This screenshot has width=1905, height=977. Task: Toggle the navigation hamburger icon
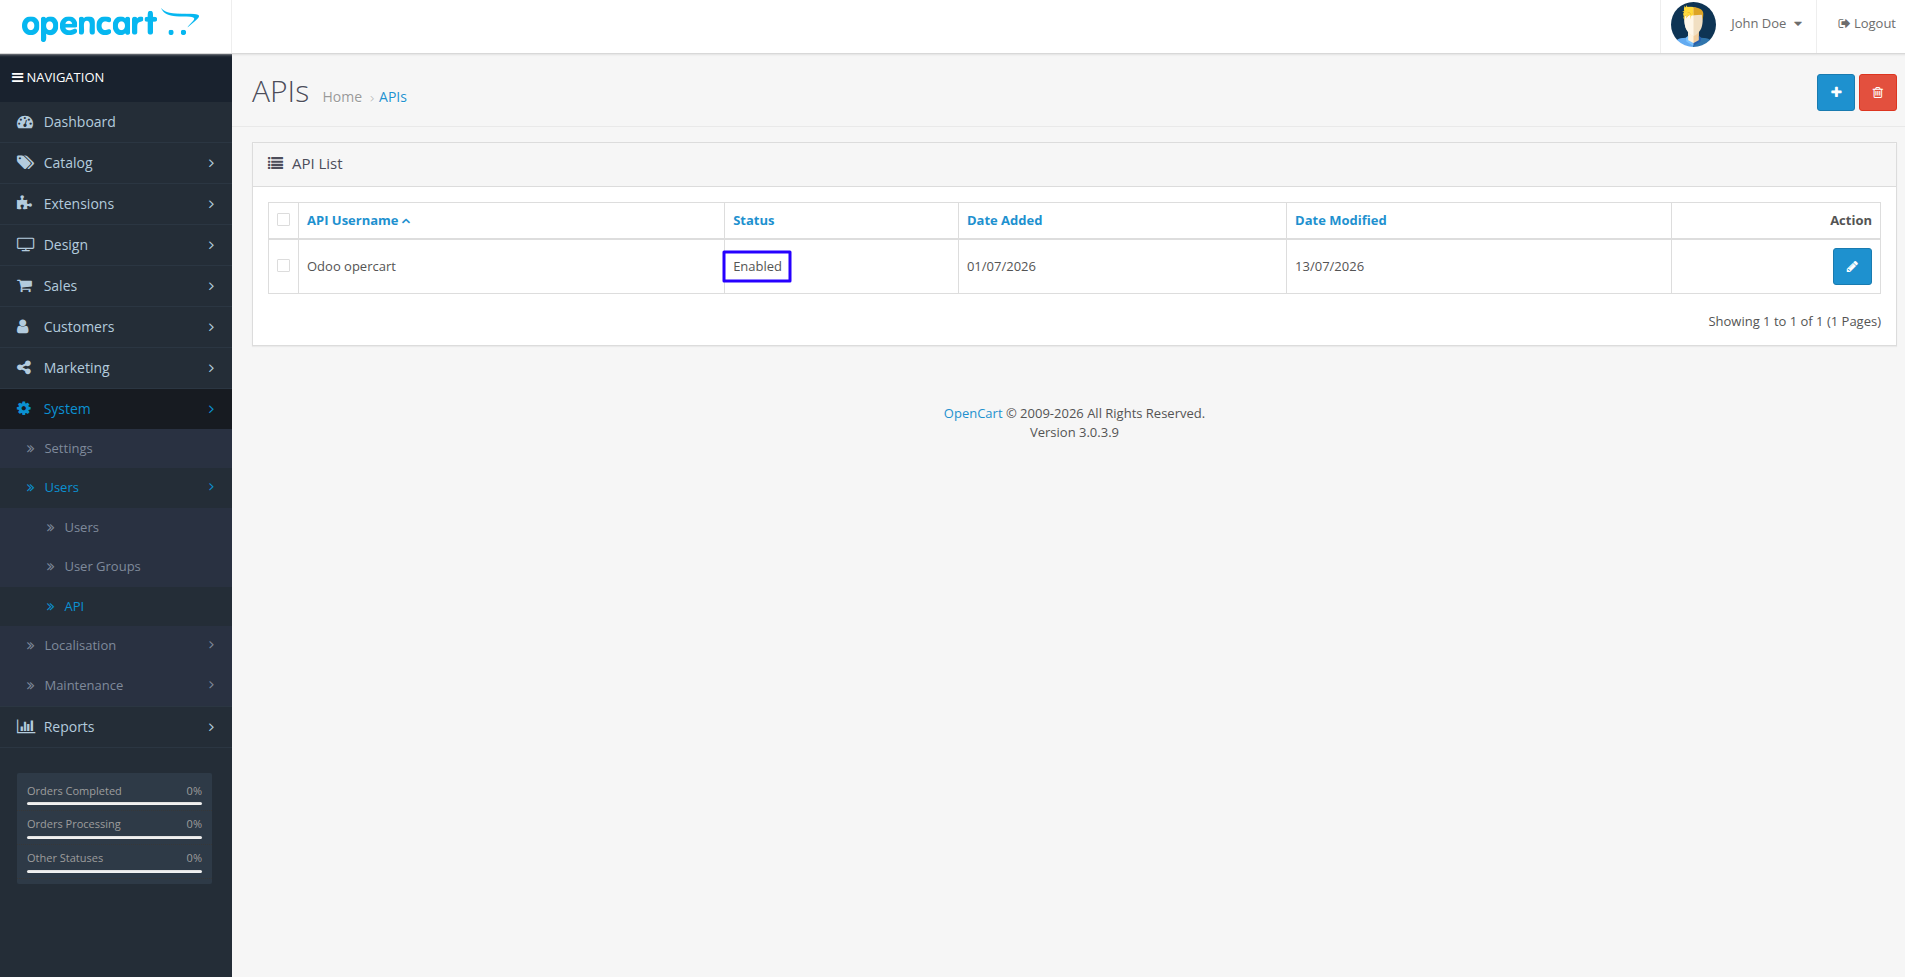point(17,77)
